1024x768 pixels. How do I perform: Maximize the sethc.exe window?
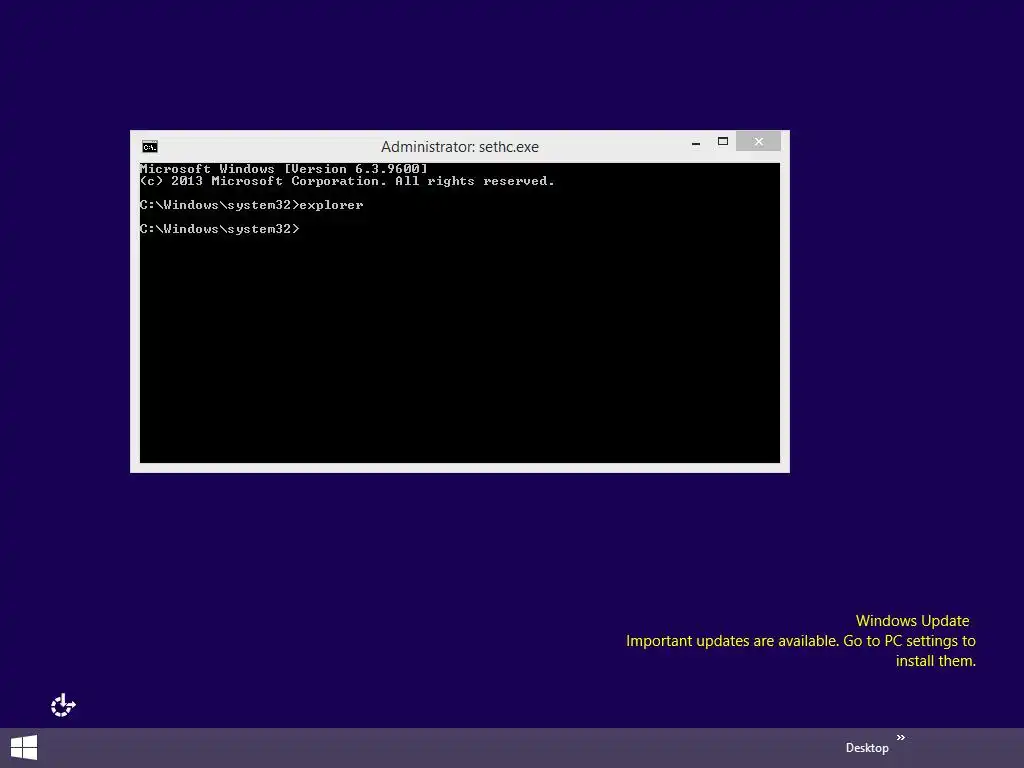(722, 141)
